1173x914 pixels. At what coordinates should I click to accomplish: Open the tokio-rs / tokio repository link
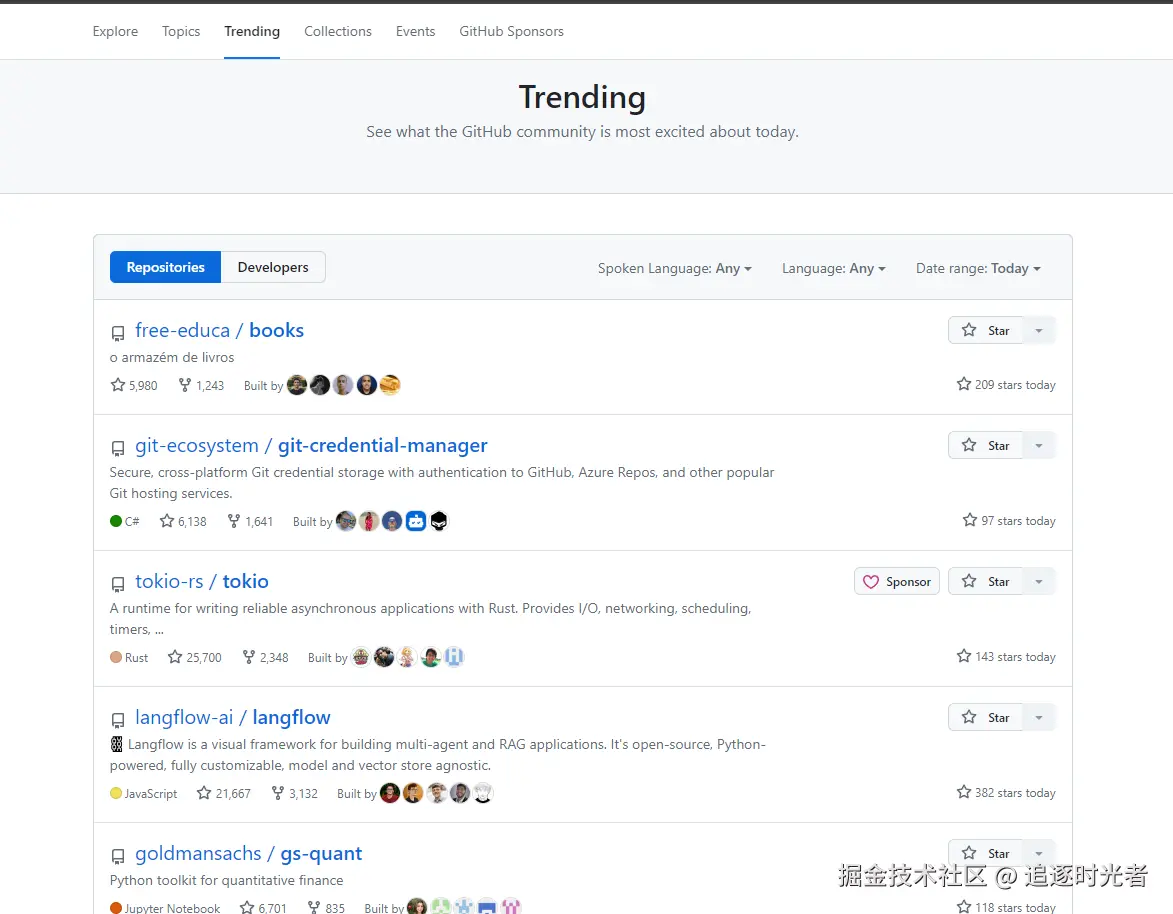(201, 582)
